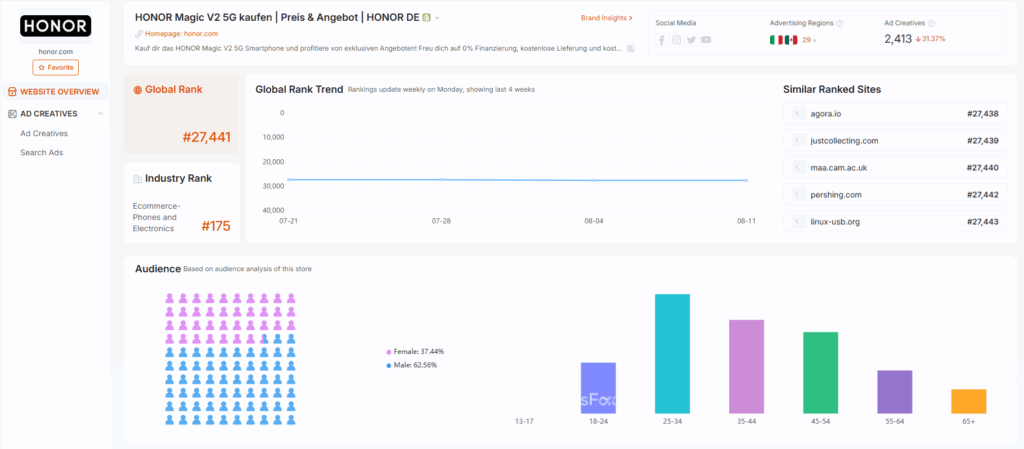This screenshot has width=1024, height=449.
Task: Click the Male 62.56% legend dot
Action: [389, 365]
